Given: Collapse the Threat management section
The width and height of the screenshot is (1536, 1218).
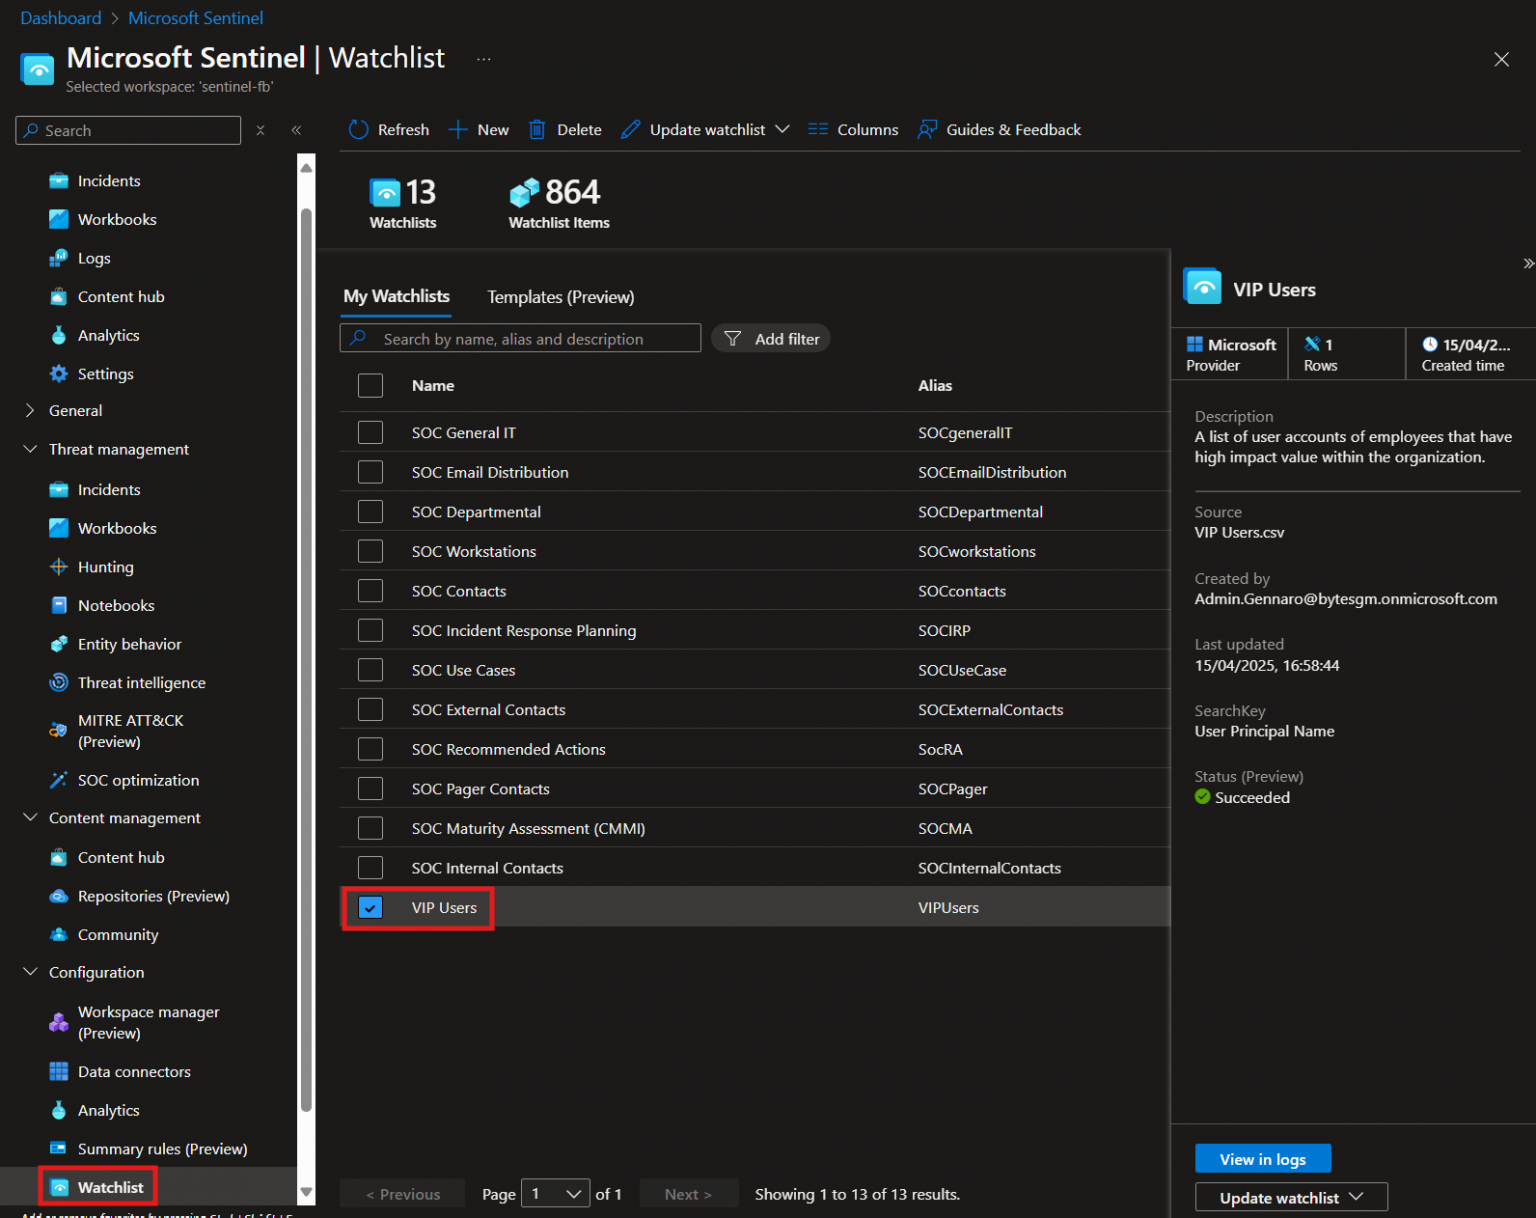Looking at the screenshot, I should point(29,449).
